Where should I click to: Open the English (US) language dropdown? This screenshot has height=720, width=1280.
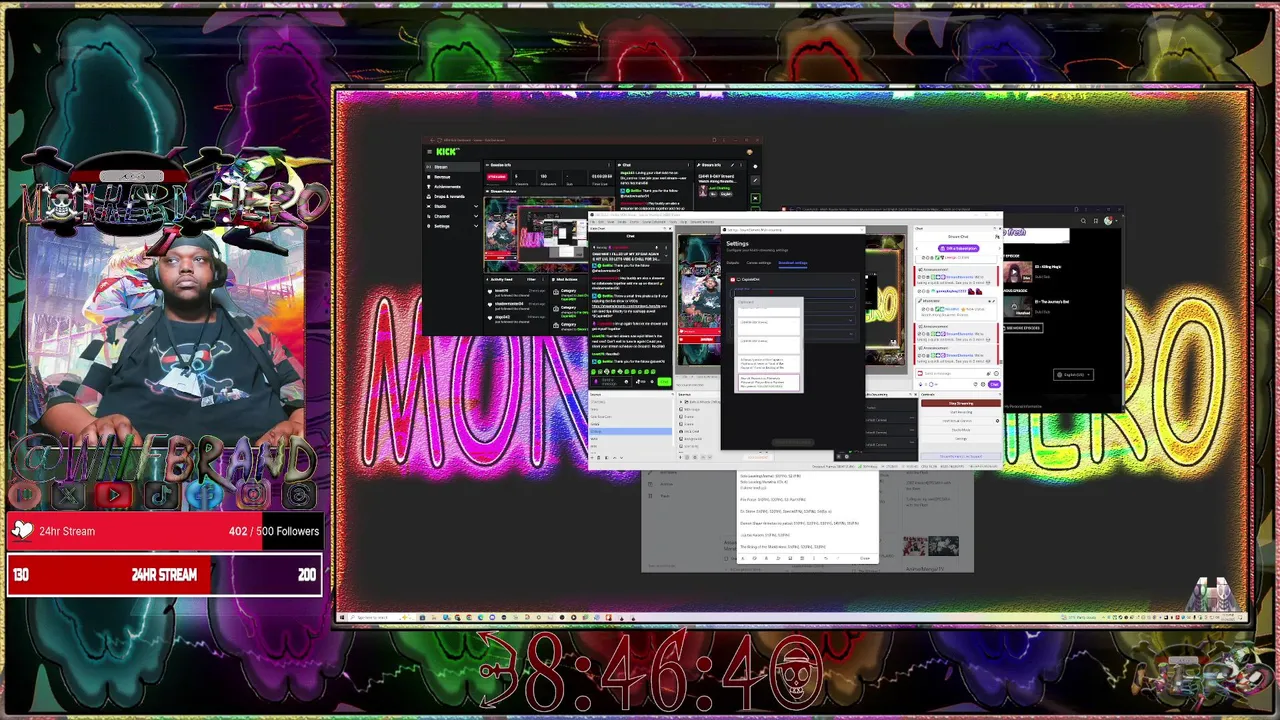(1073, 375)
